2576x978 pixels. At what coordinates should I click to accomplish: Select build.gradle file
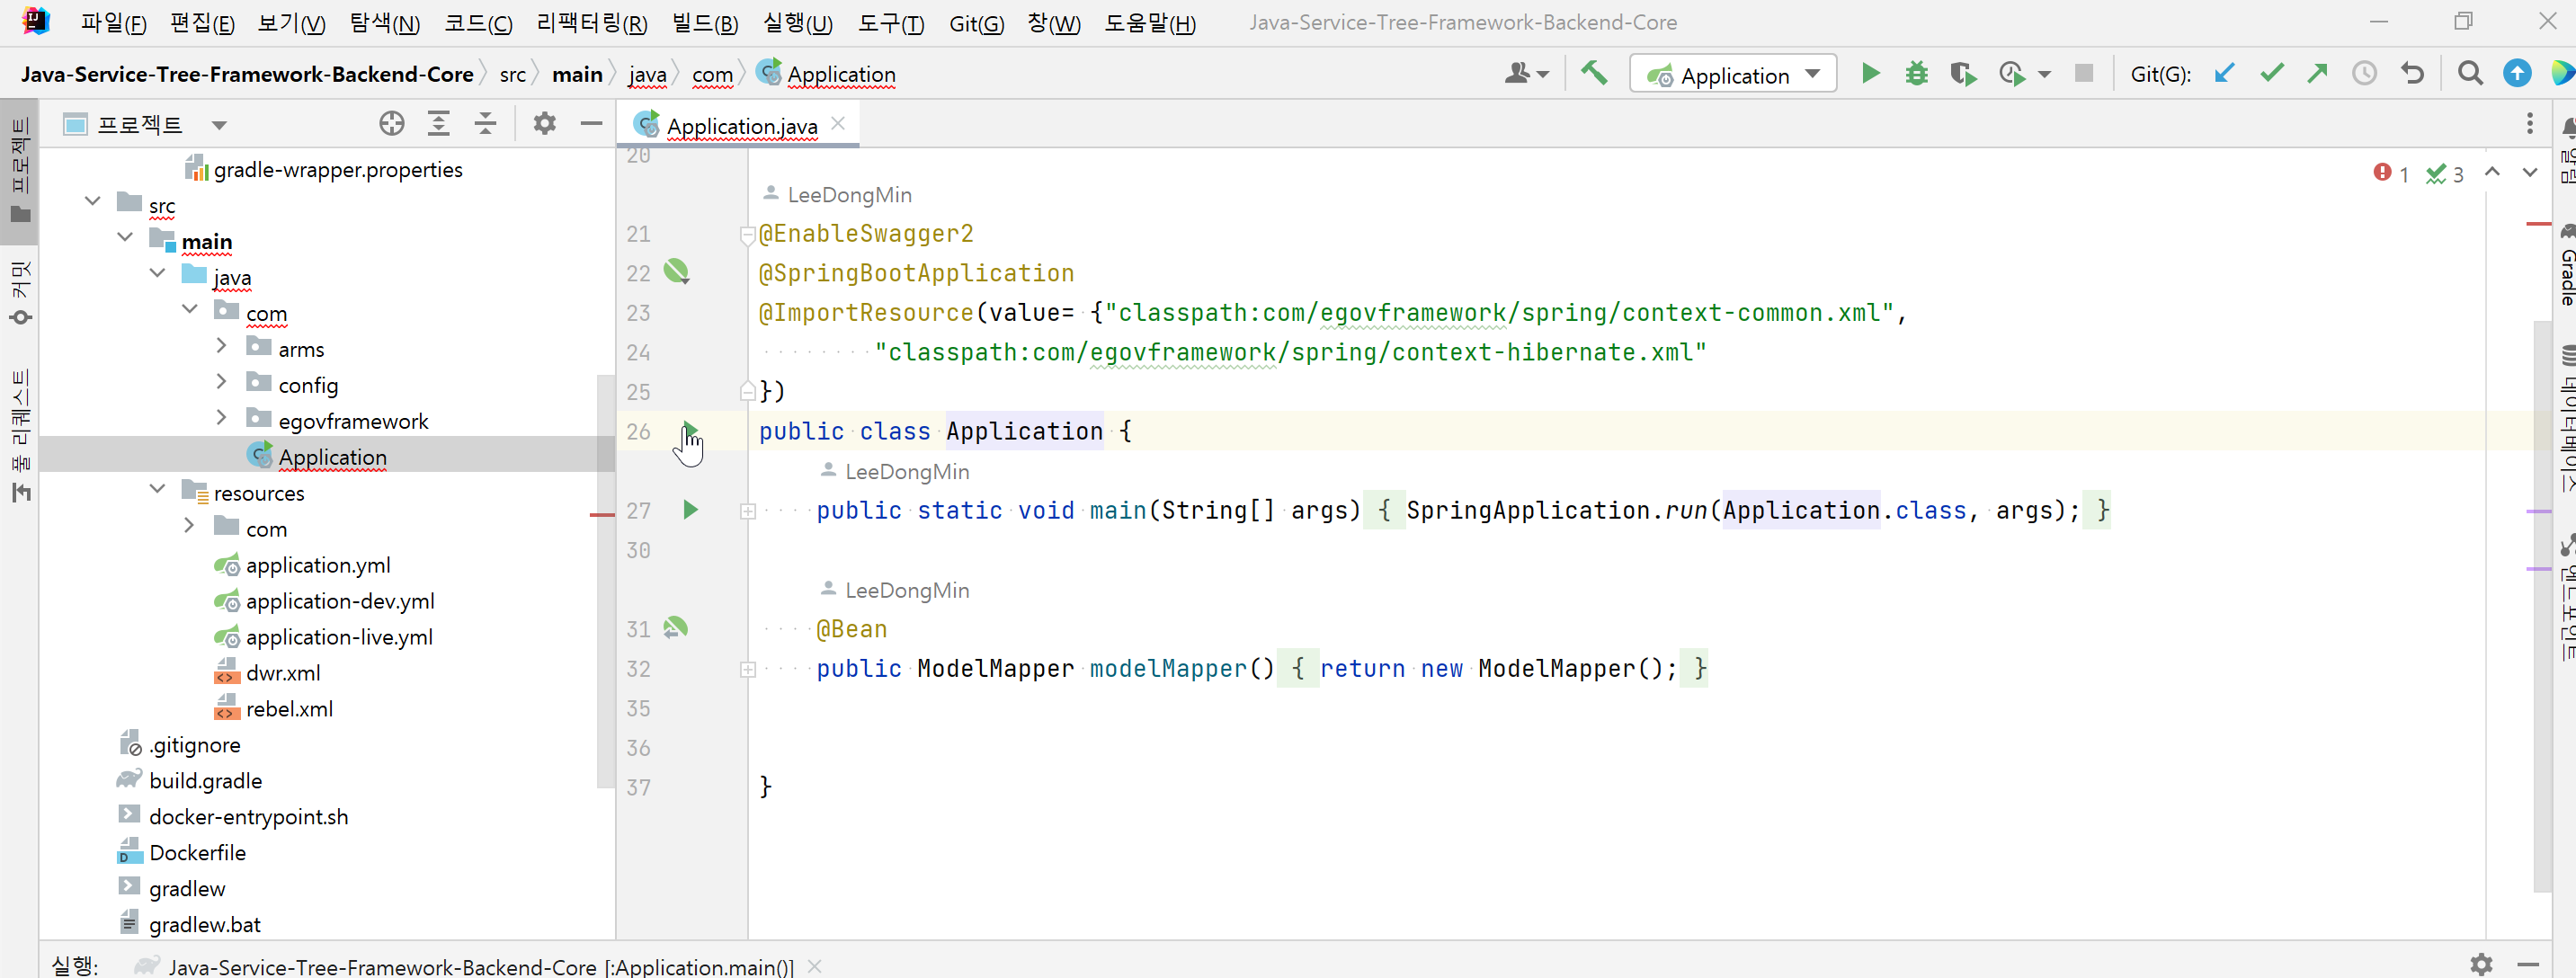205,781
